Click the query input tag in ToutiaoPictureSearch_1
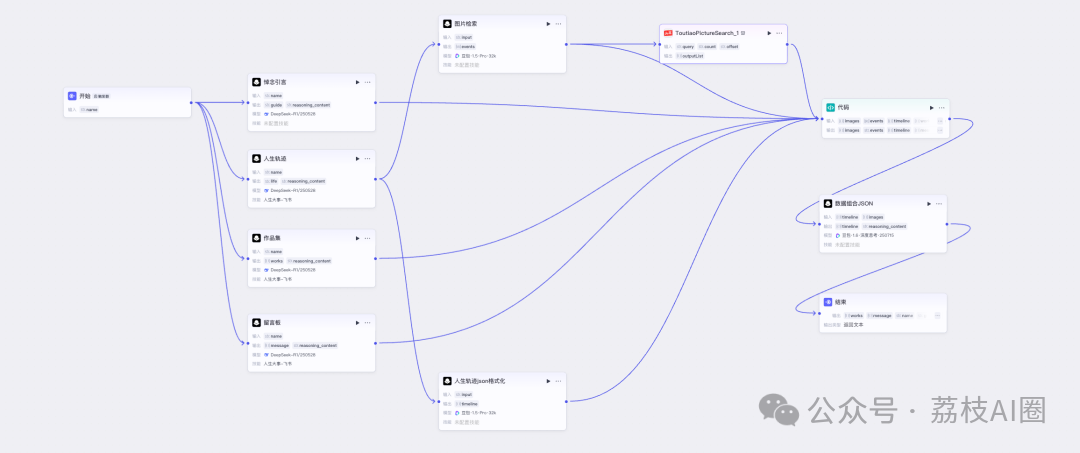 point(685,46)
